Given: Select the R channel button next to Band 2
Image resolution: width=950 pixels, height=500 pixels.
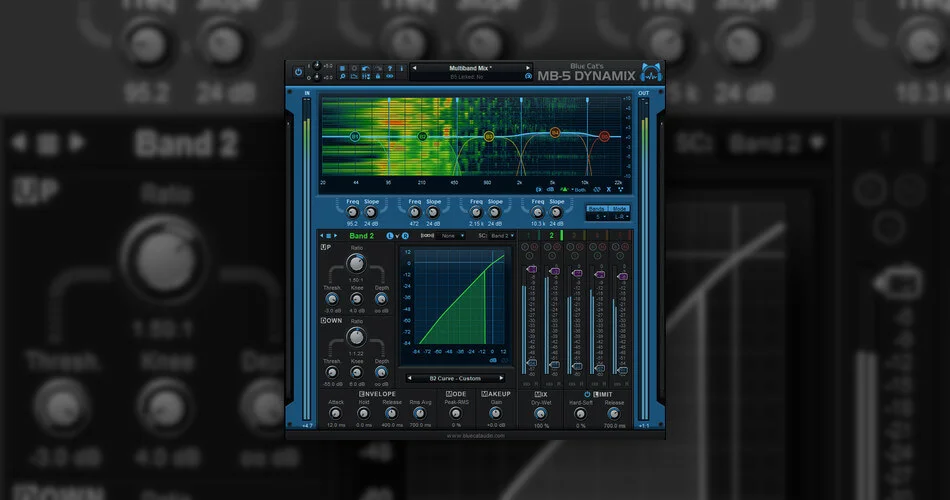Looking at the screenshot, I should [405, 236].
